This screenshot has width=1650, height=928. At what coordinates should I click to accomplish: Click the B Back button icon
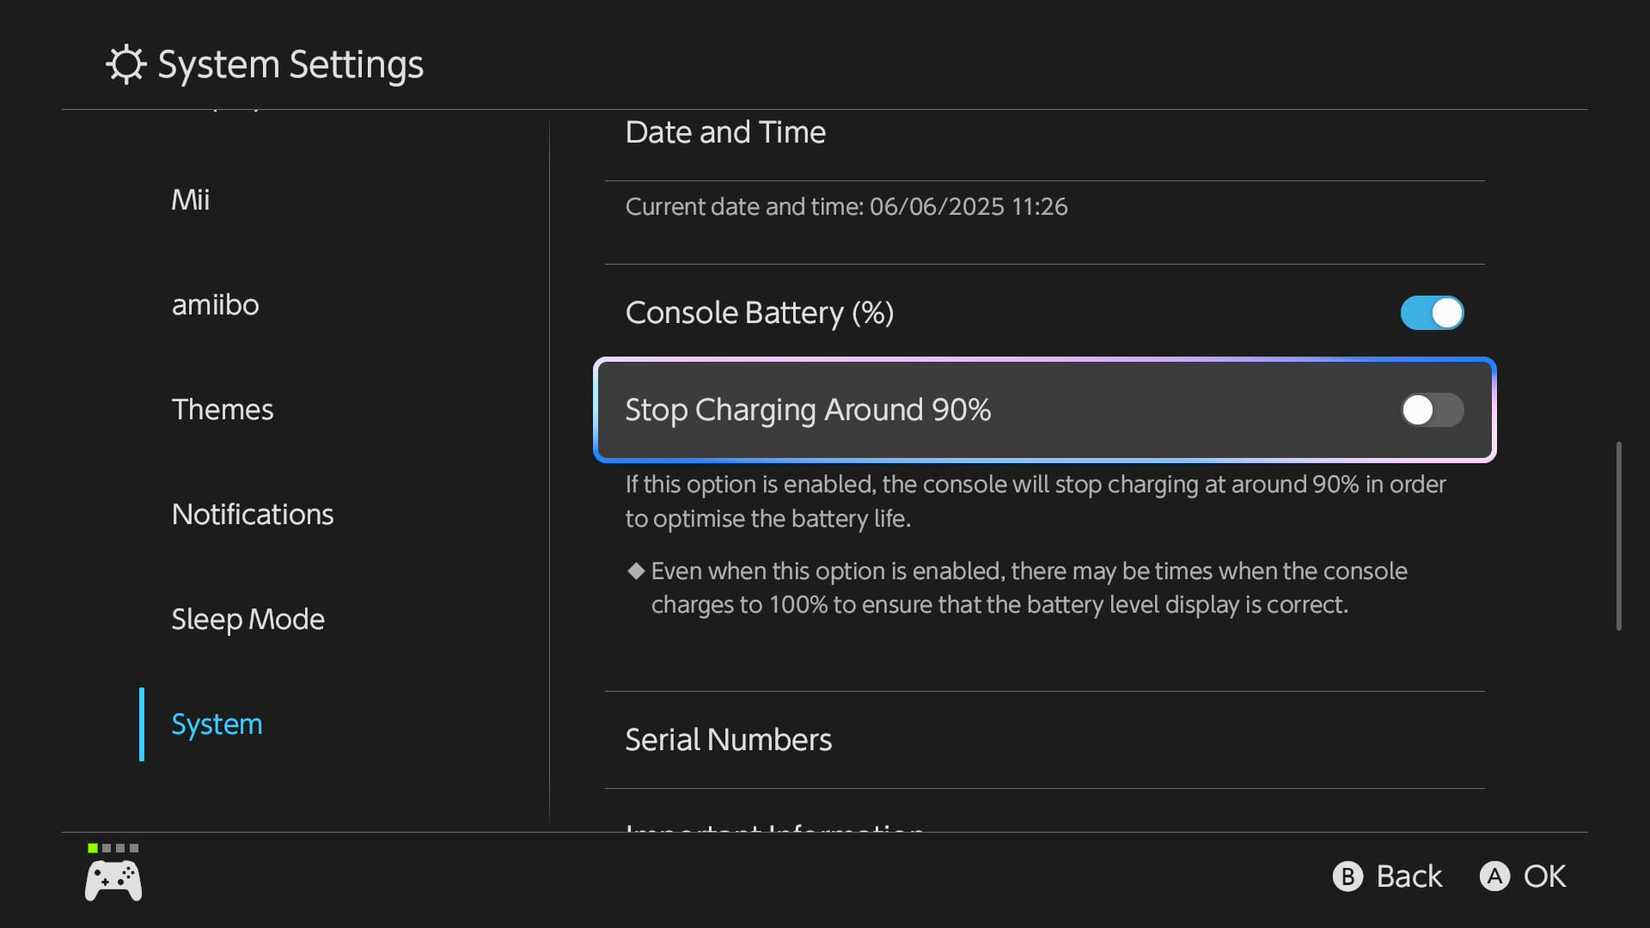point(1348,876)
